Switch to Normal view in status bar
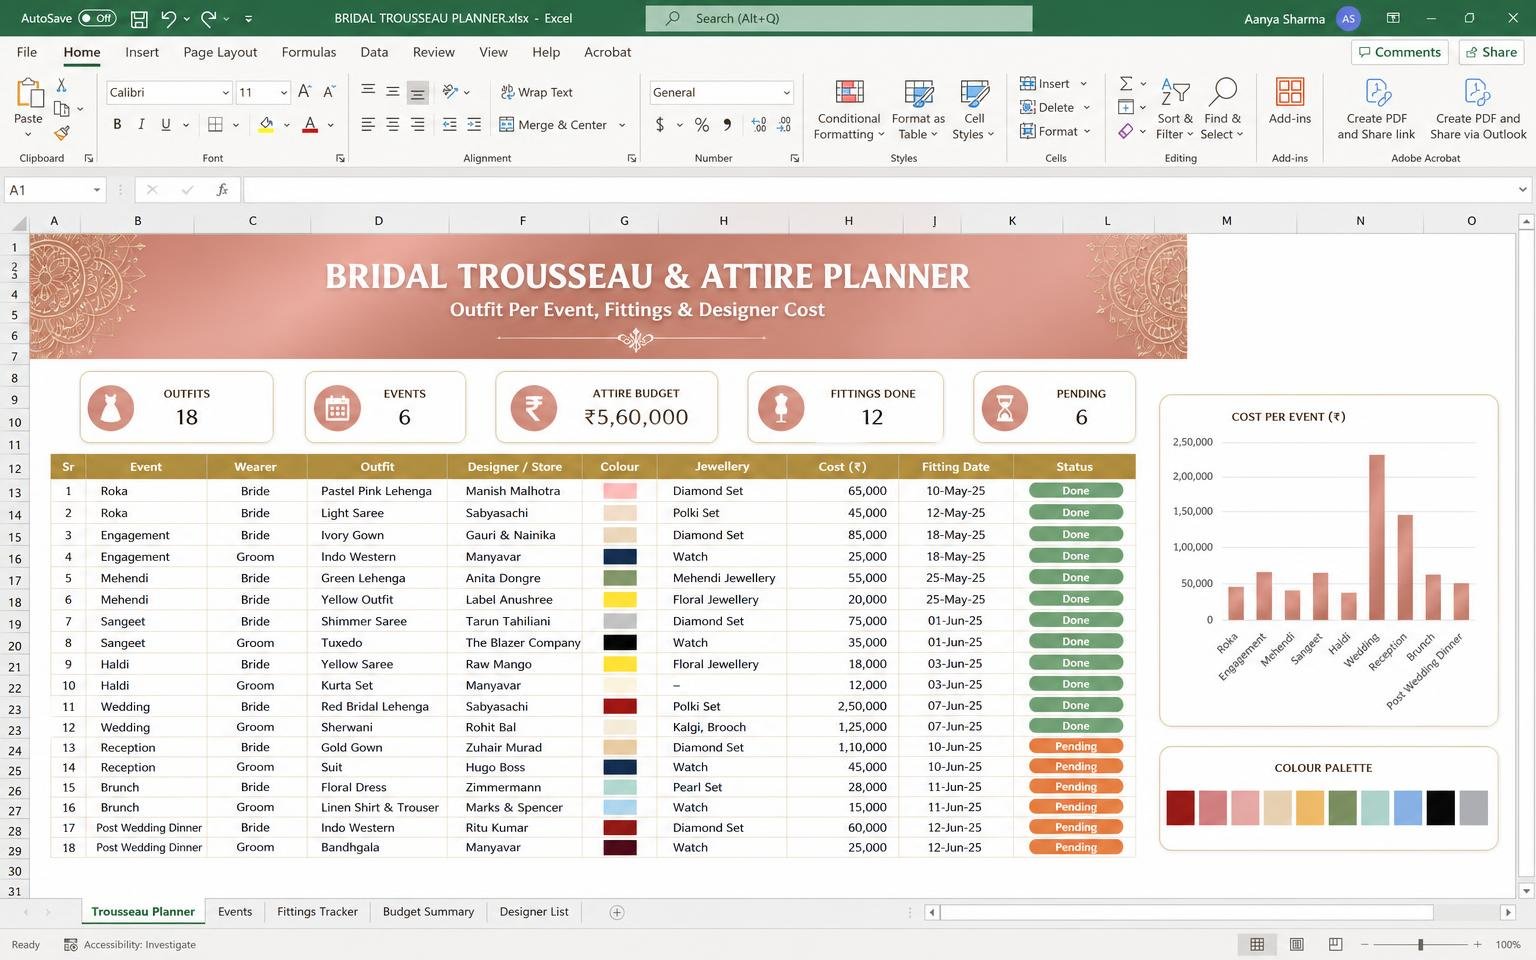 [x=1257, y=944]
